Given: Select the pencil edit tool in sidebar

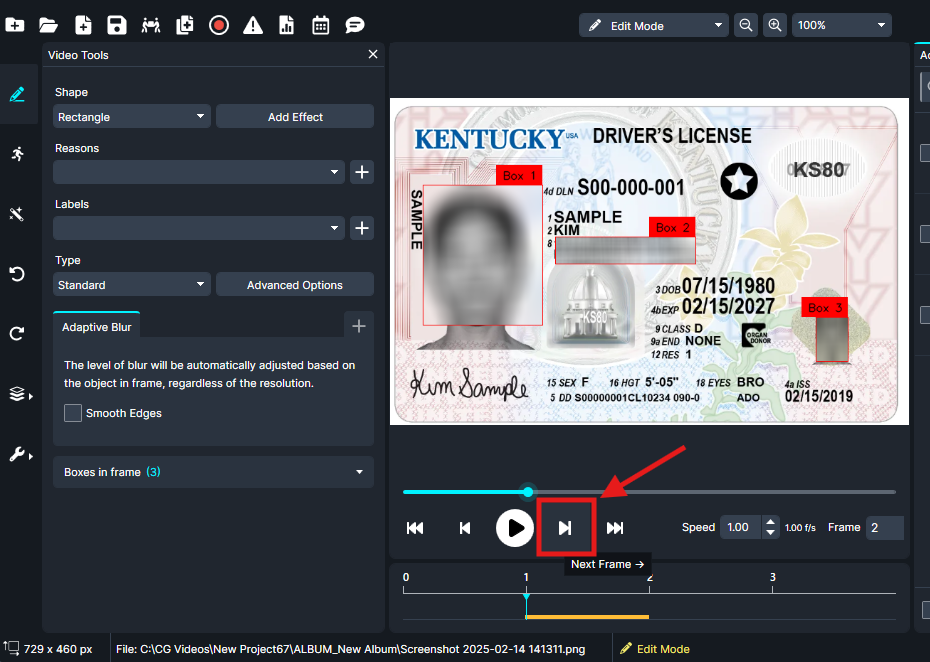Looking at the screenshot, I should (x=17, y=94).
